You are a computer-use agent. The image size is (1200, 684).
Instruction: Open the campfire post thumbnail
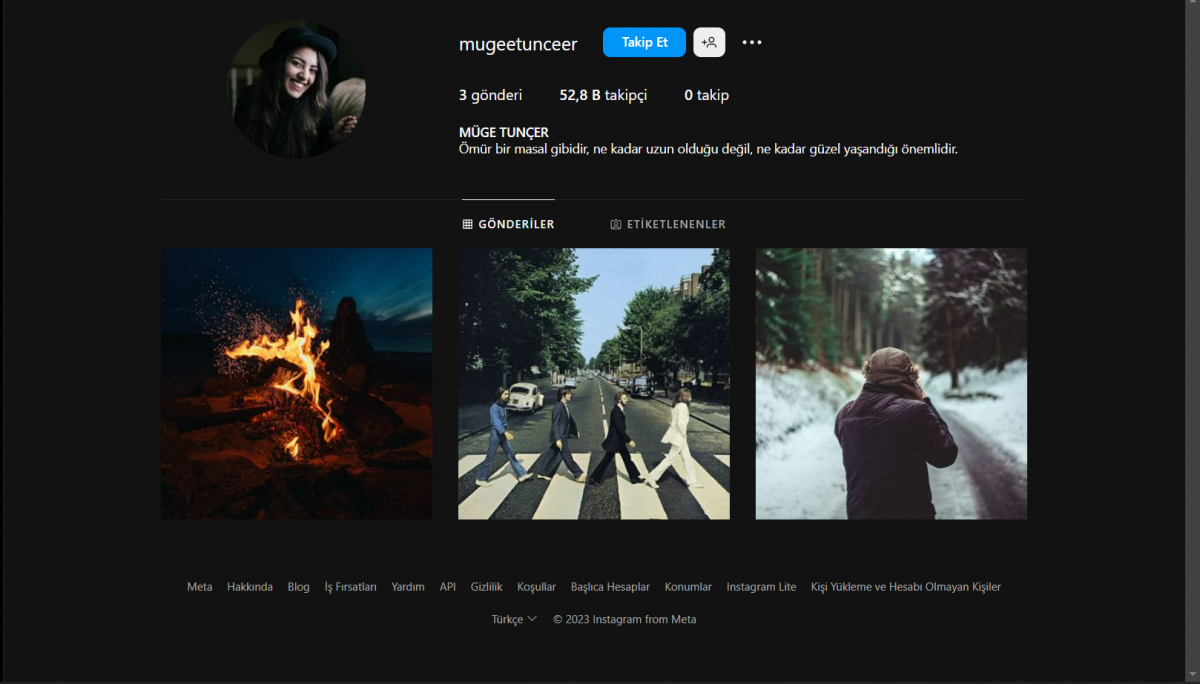pos(297,384)
